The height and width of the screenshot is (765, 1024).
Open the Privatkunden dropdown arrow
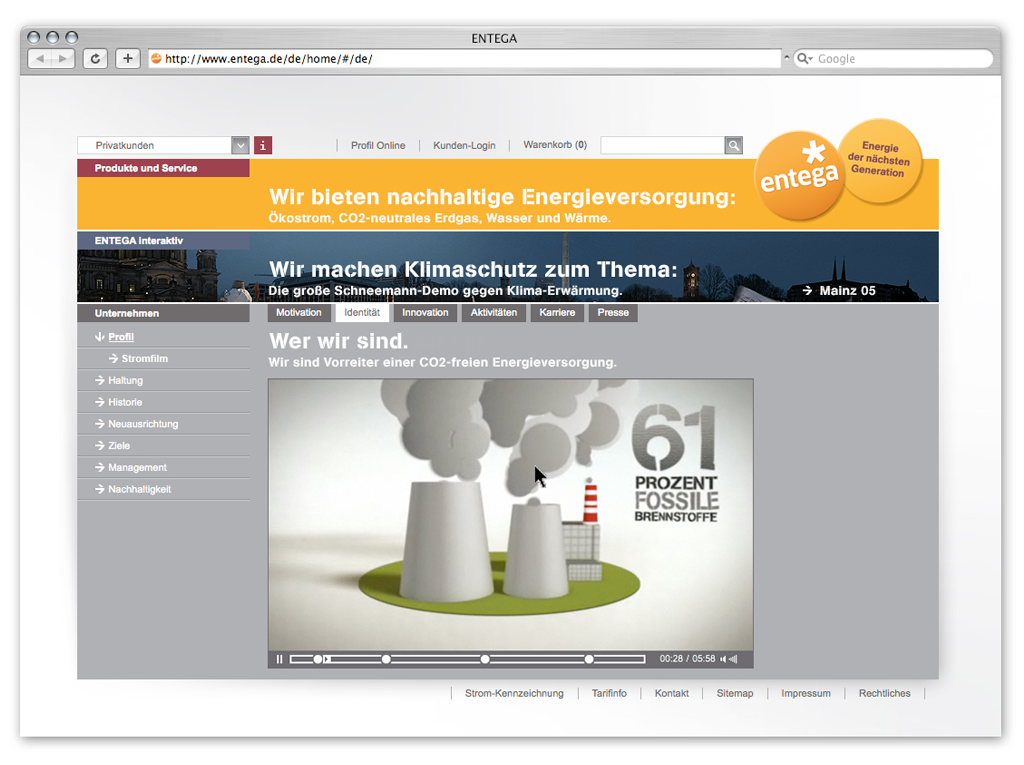[240, 146]
